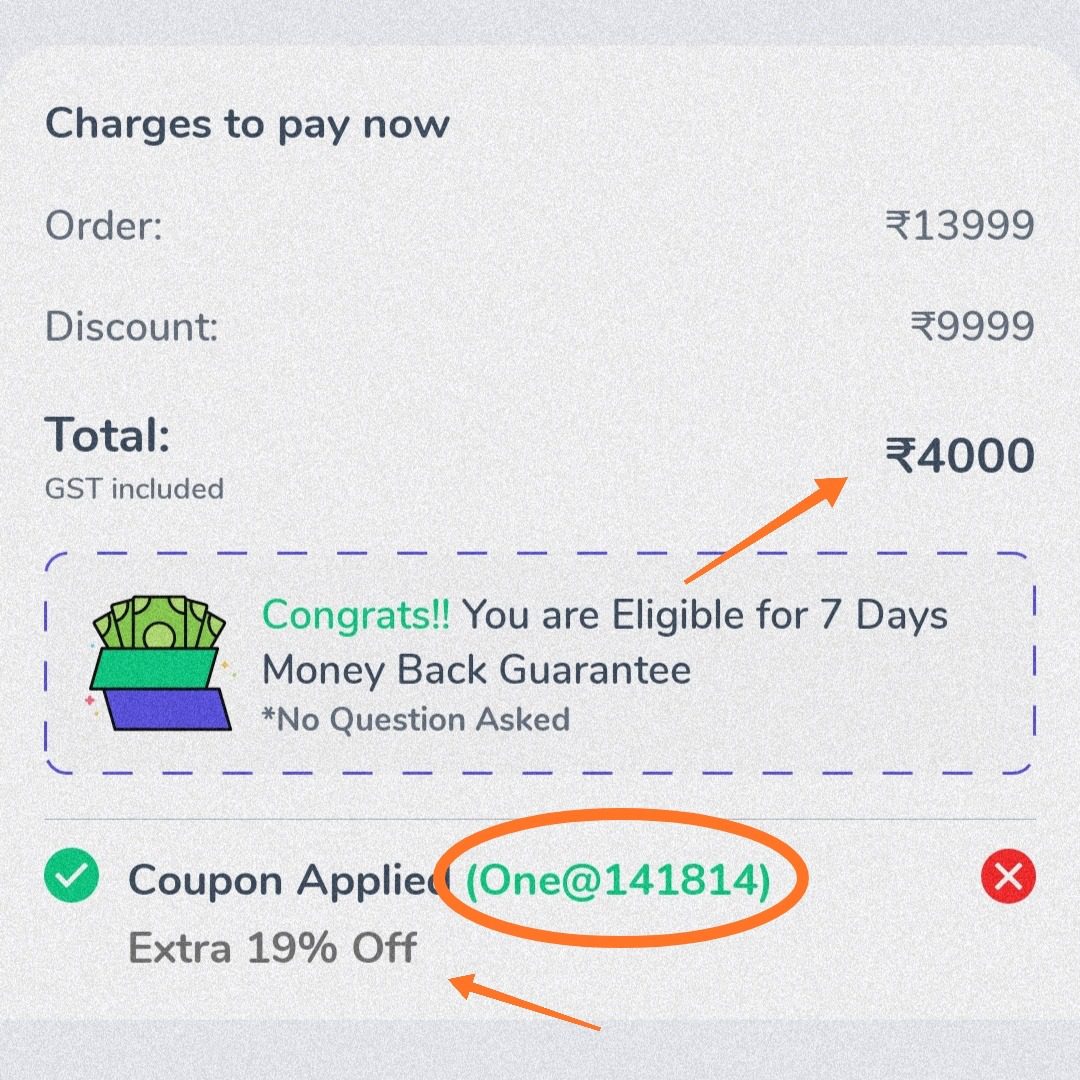1080x1080 pixels.
Task: Click the Discount amount ₹9999
Action: click(x=972, y=326)
